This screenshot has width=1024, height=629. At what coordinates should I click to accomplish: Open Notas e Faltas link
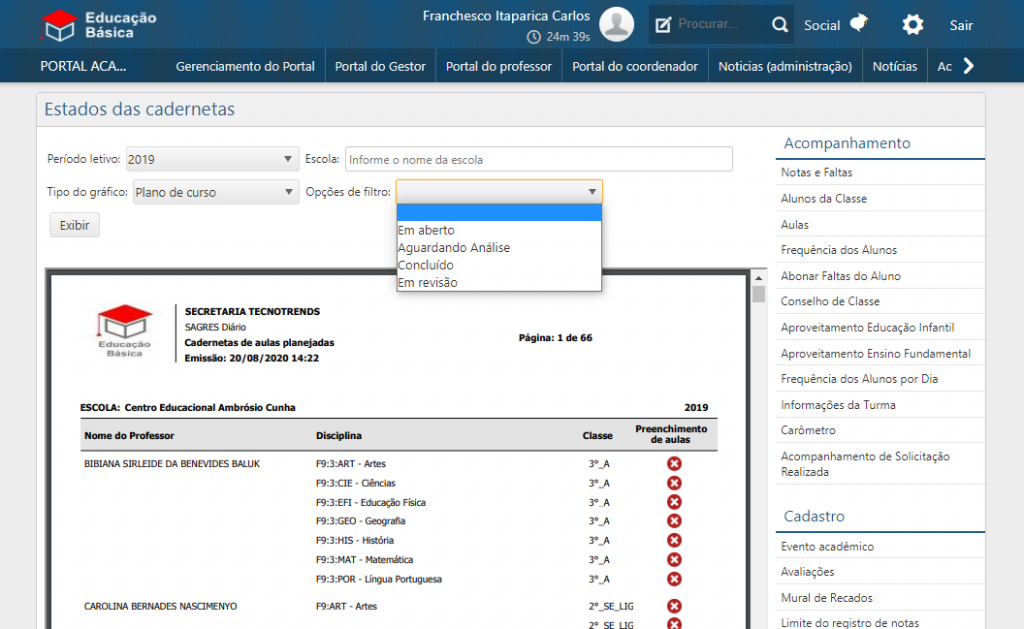(816, 172)
